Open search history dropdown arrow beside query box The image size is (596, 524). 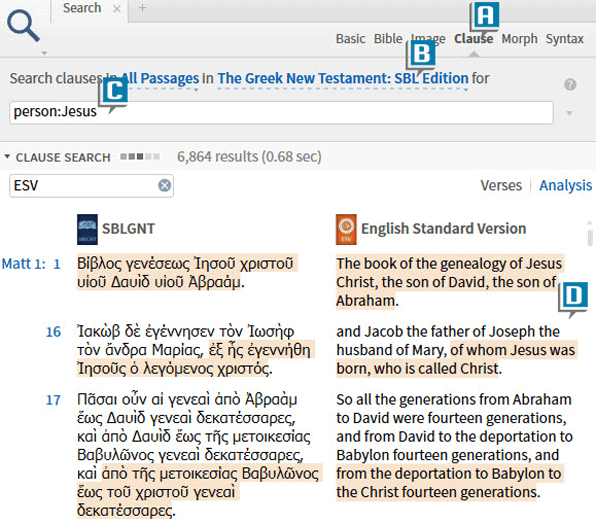pos(569,113)
